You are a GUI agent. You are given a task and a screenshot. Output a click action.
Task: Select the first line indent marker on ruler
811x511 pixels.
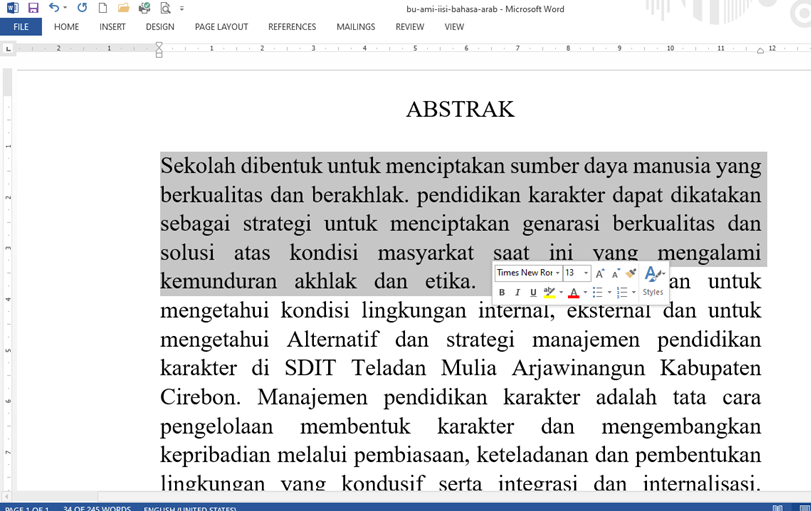coord(159,46)
